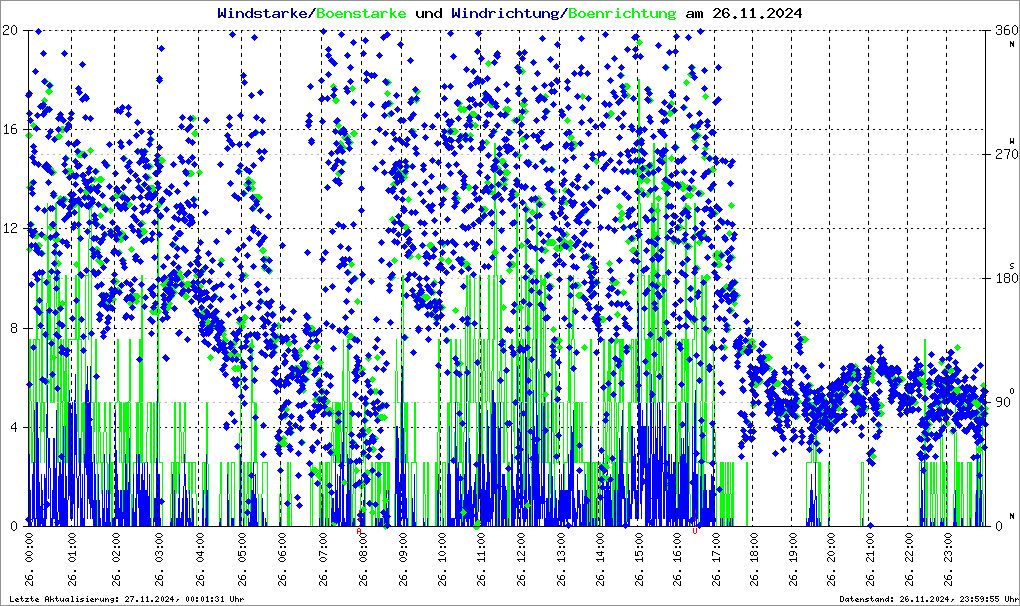Click the blue Windstarke title label
The height and width of the screenshot is (606, 1020).
[x=264, y=14]
